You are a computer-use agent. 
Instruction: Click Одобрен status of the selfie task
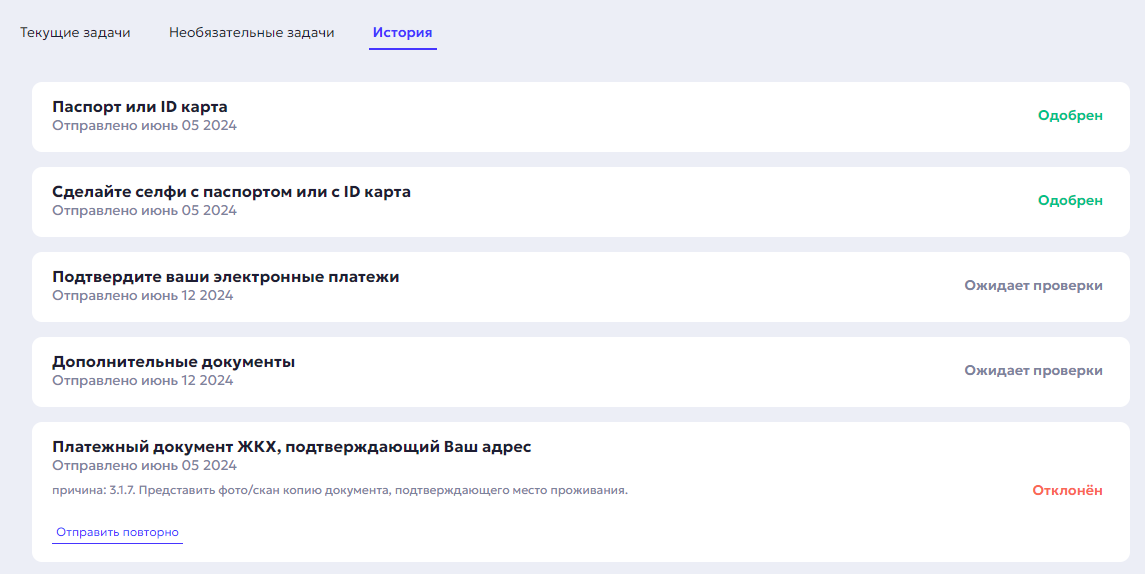1070,200
